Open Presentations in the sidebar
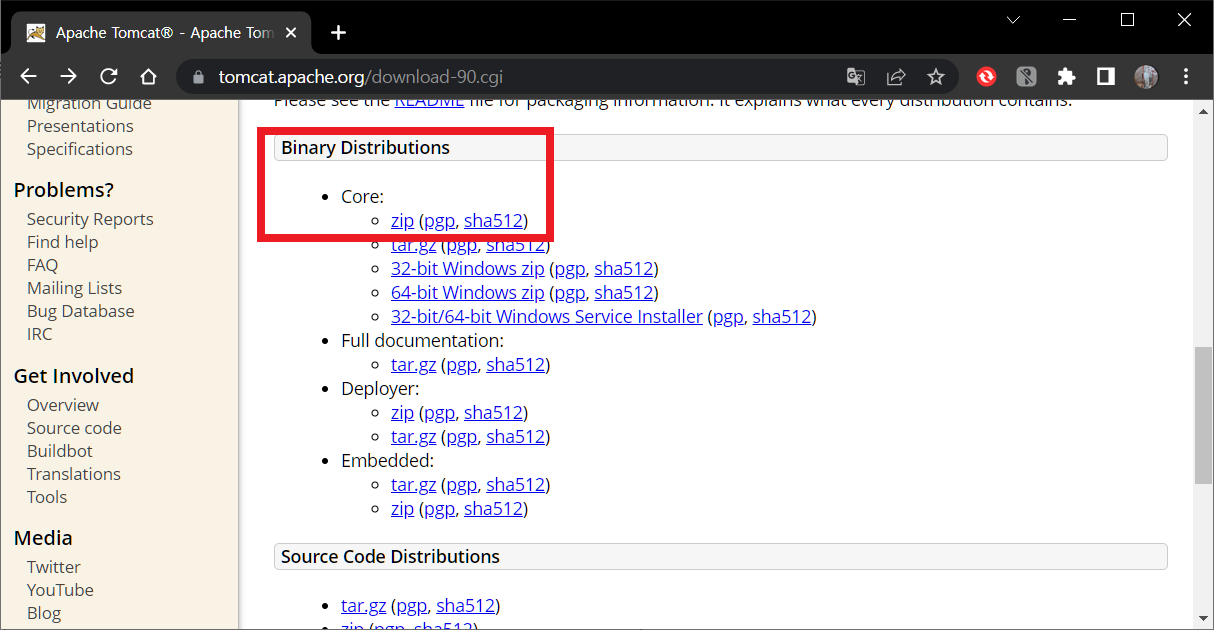This screenshot has width=1214, height=630. [80, 126]
